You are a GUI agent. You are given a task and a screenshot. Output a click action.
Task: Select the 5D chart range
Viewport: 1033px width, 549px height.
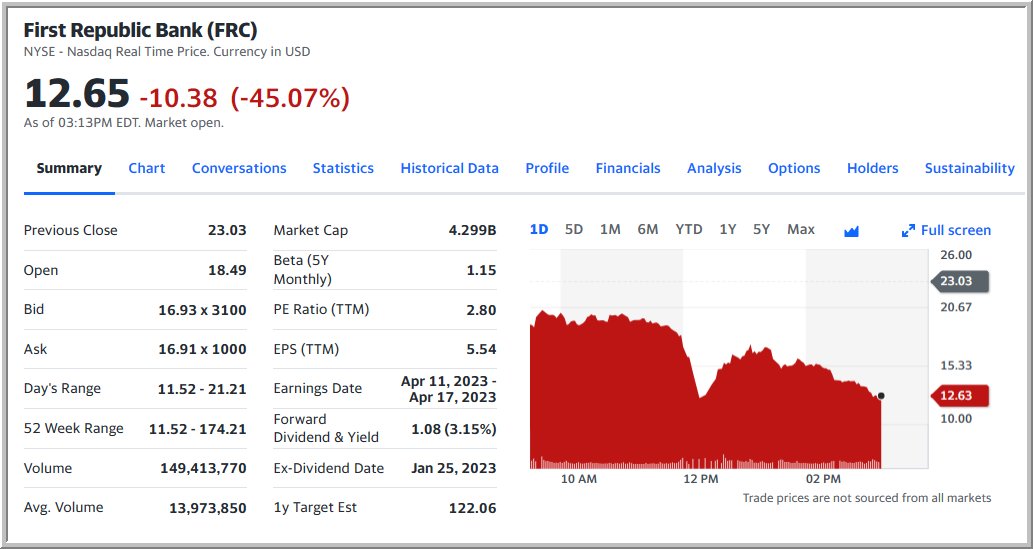pos(574,229)
